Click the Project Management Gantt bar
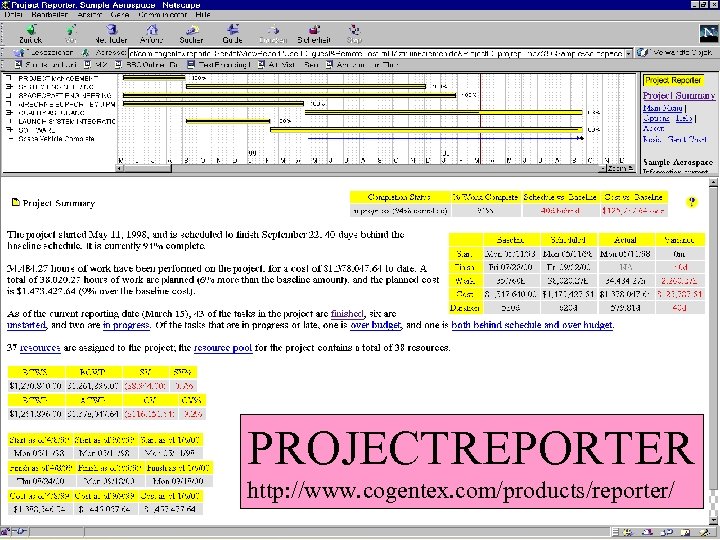The width and height of the screenshot is (720, 540). (x=154, y=78)
